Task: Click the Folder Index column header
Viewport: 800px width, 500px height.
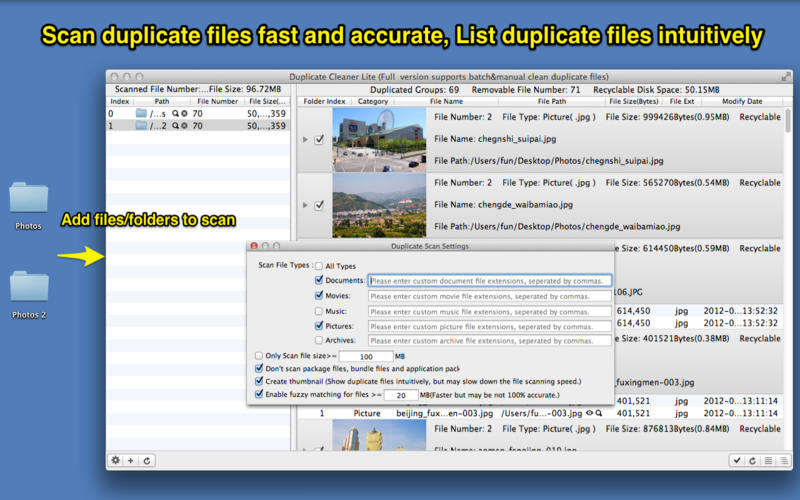Action: (324, 102)
